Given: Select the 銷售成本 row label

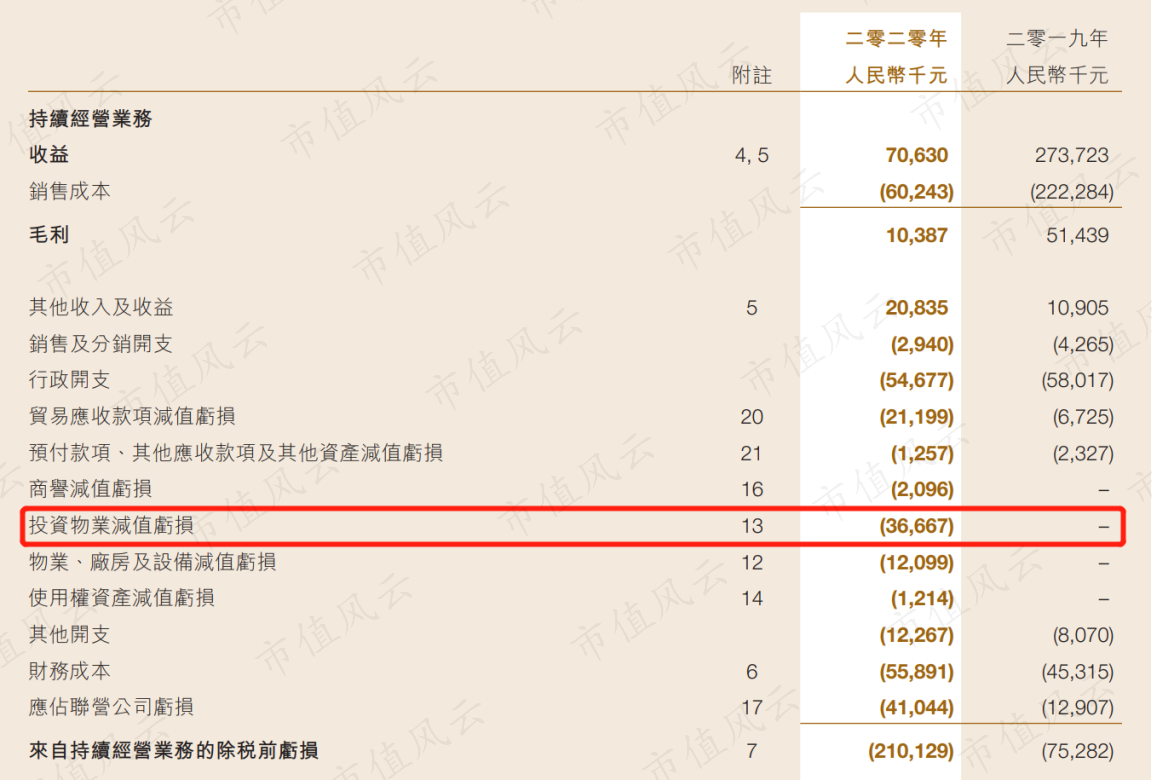Looking at the screenshot, I should (70, 191).
